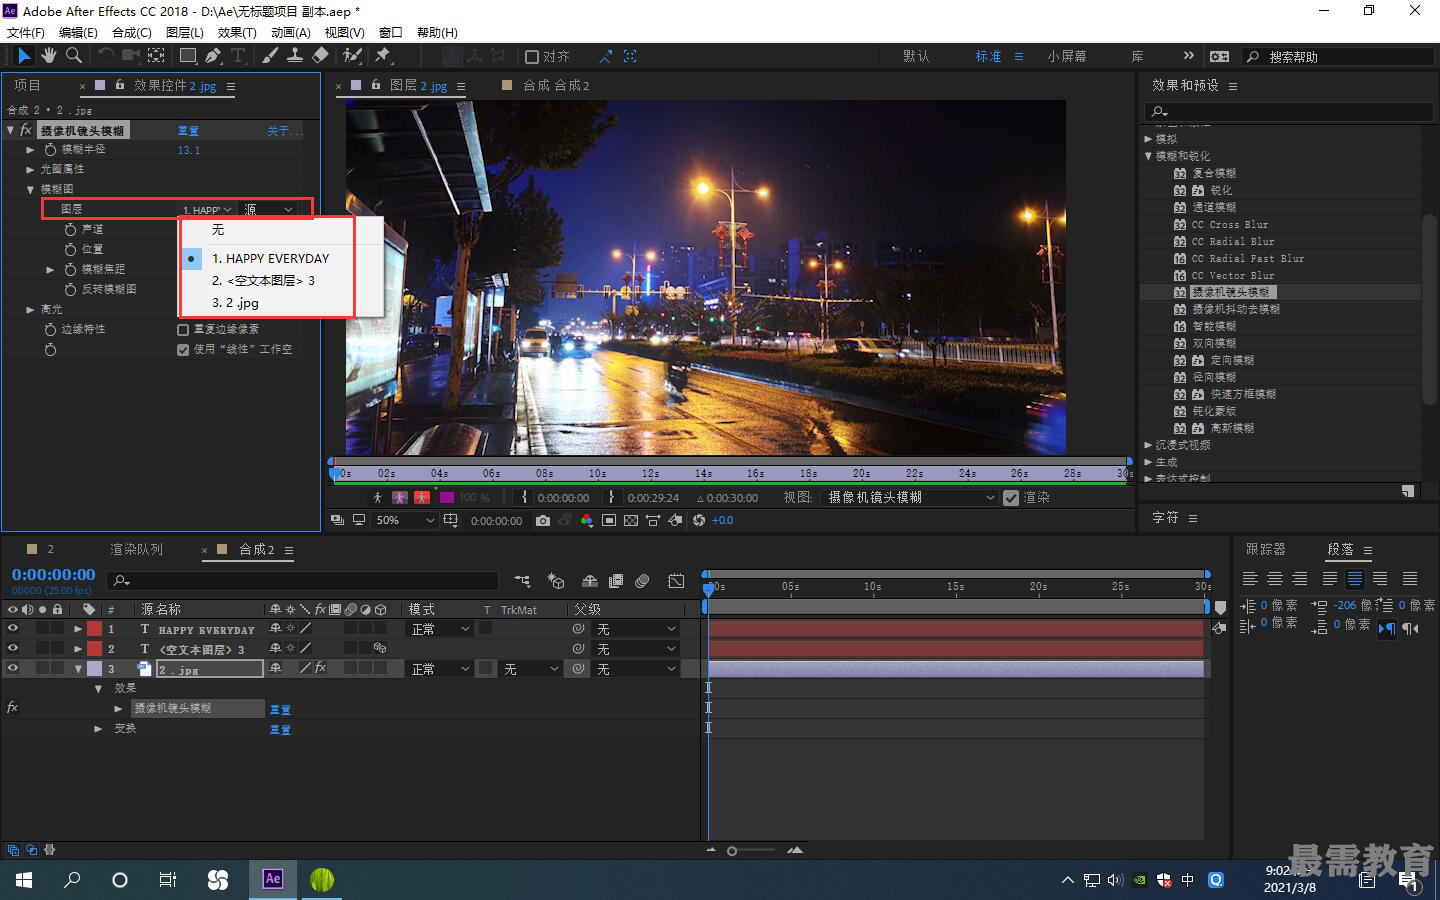
Task: Click the right-align text icon in paragraph panel
Action: point(1299,578)
